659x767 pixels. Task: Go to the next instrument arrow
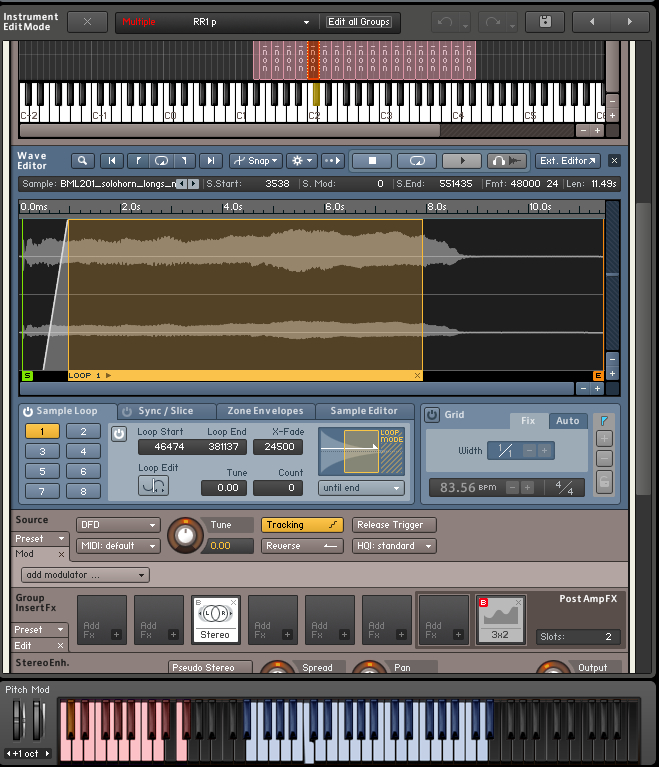tap(630, 22)
